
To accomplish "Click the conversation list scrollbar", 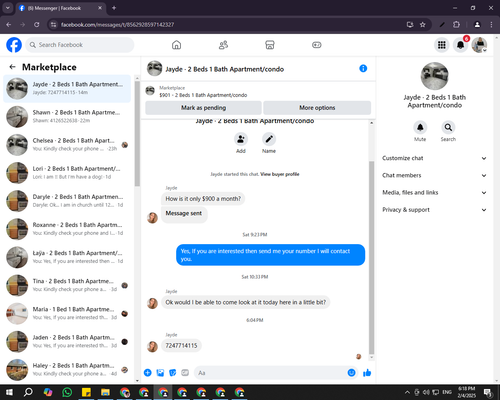I will (x=137, y=133).
